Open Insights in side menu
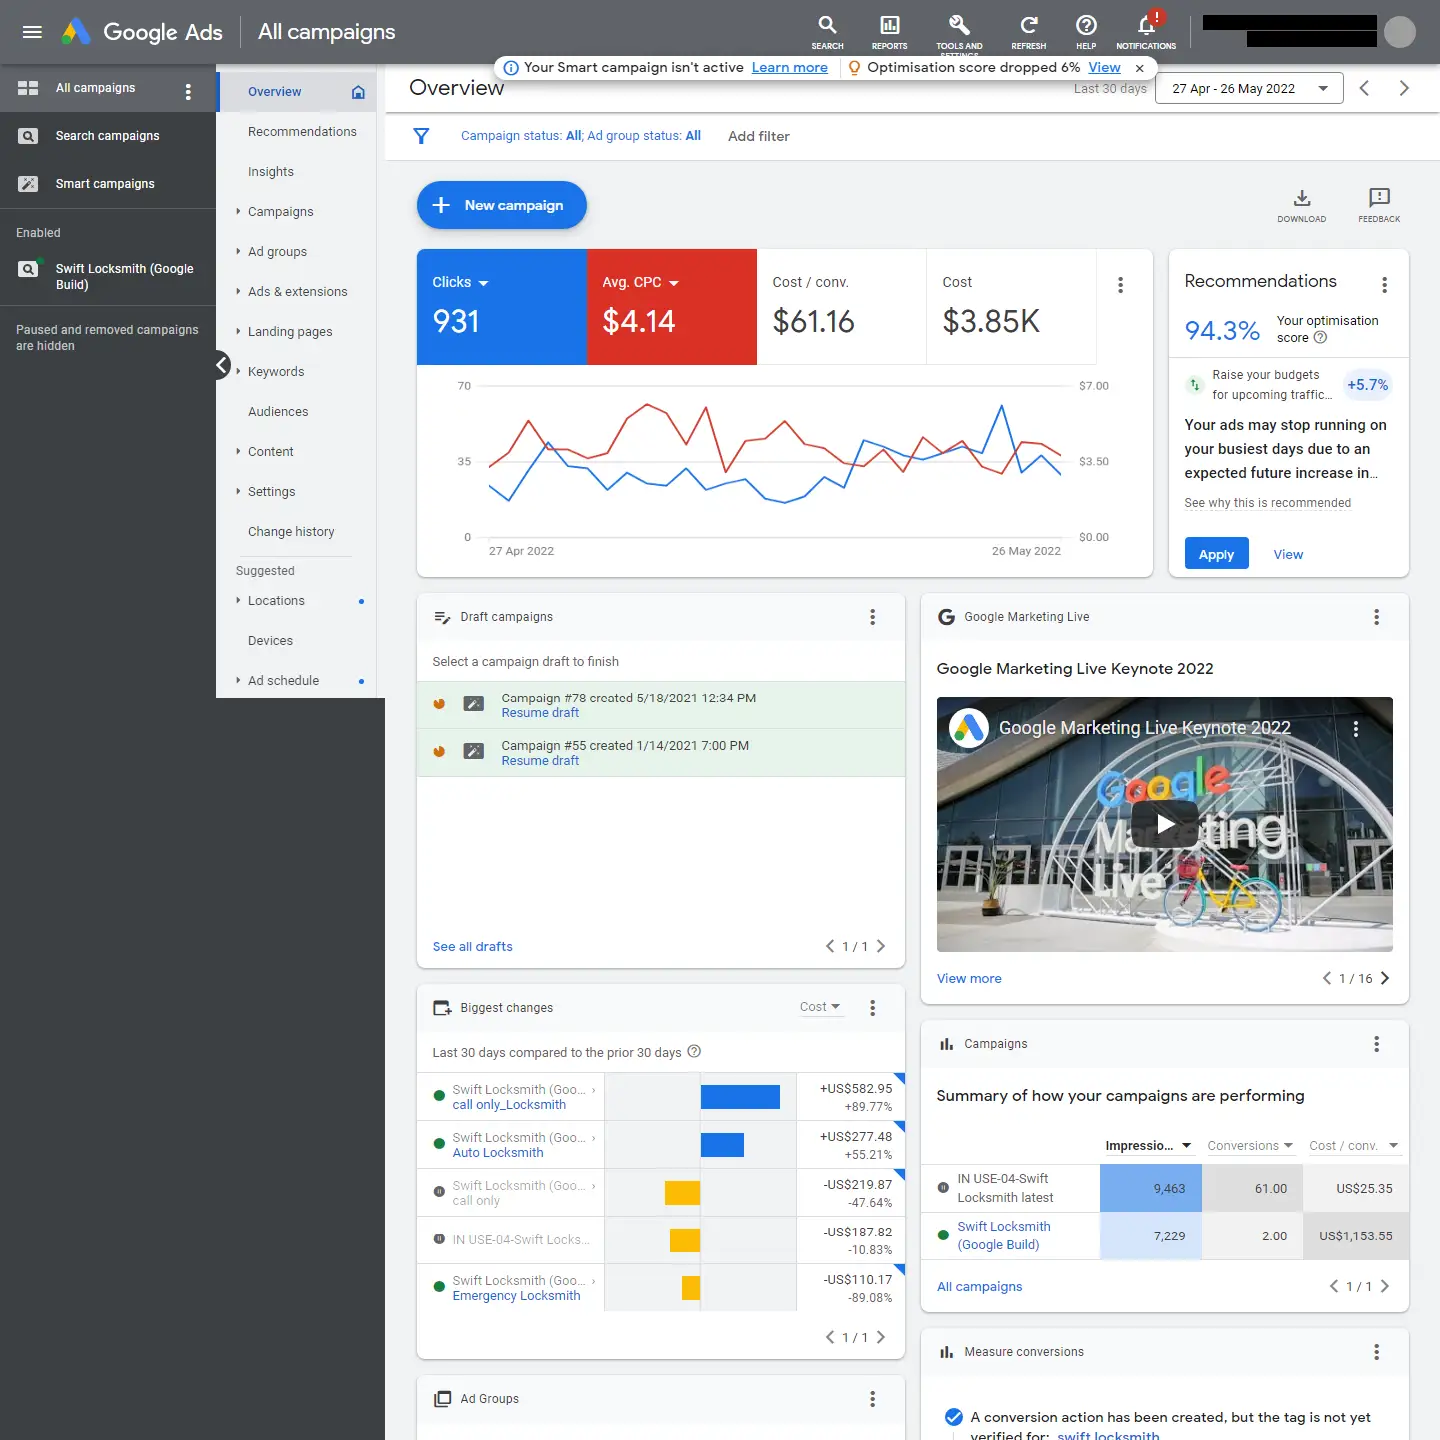Screen dimensions: 1440x1440 click(x=271, y=172)
